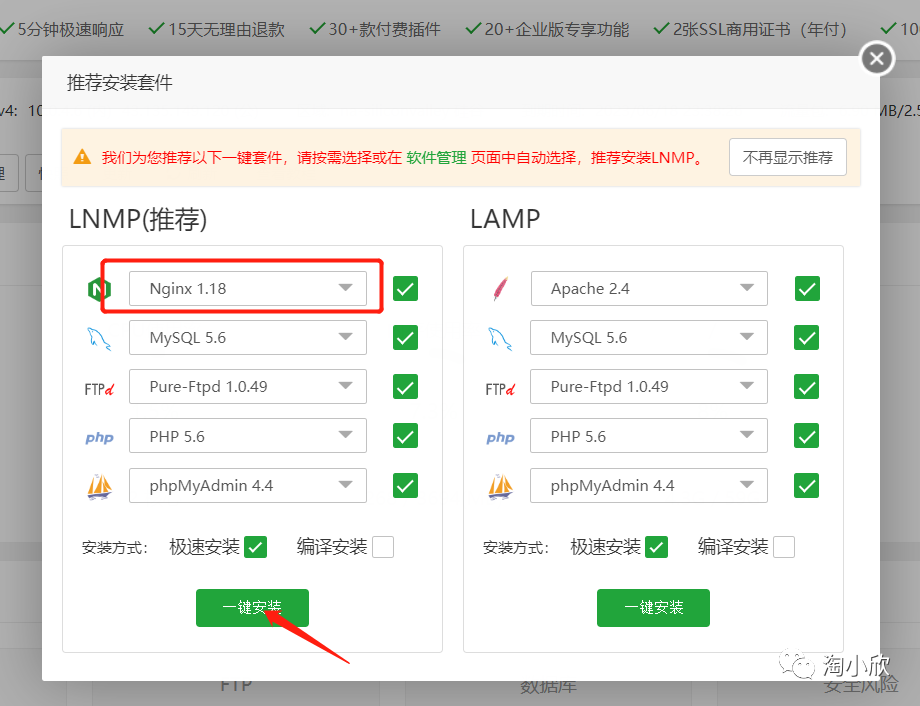Uncheck the Apache 2.4 checkbox
This screenshot has height=706, width=920.
(807, 289)
